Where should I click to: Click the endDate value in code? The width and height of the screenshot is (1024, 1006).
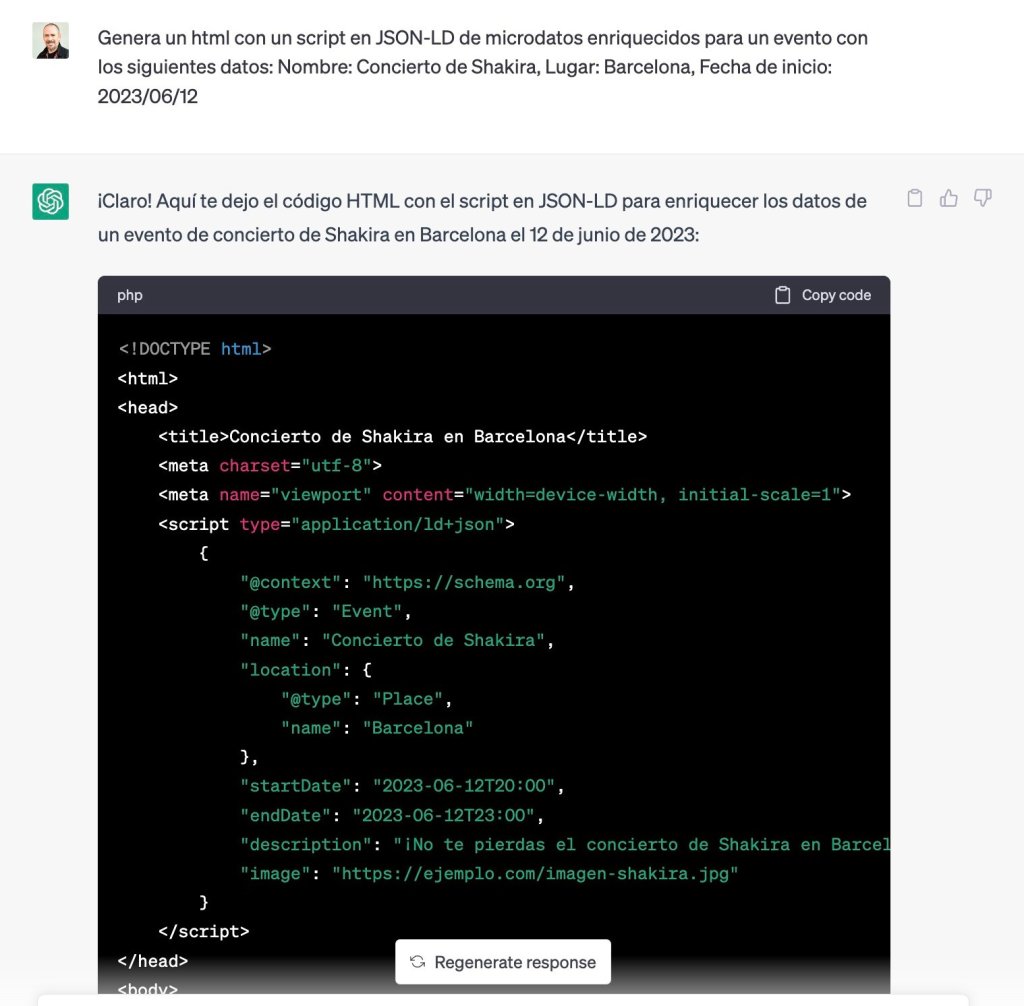tap(443, 815)
